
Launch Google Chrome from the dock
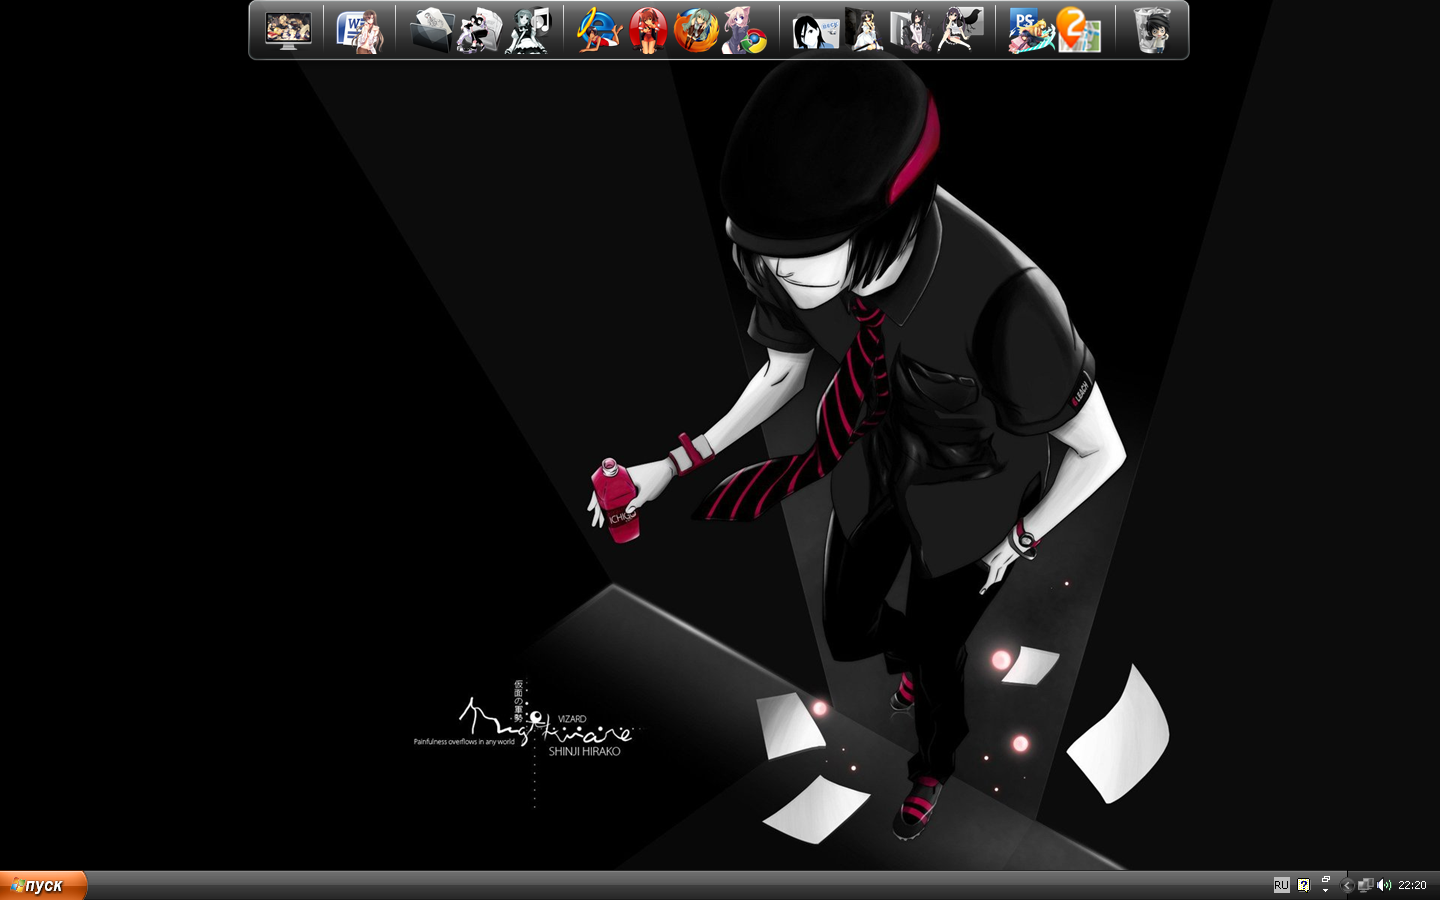tap(745, 30)
